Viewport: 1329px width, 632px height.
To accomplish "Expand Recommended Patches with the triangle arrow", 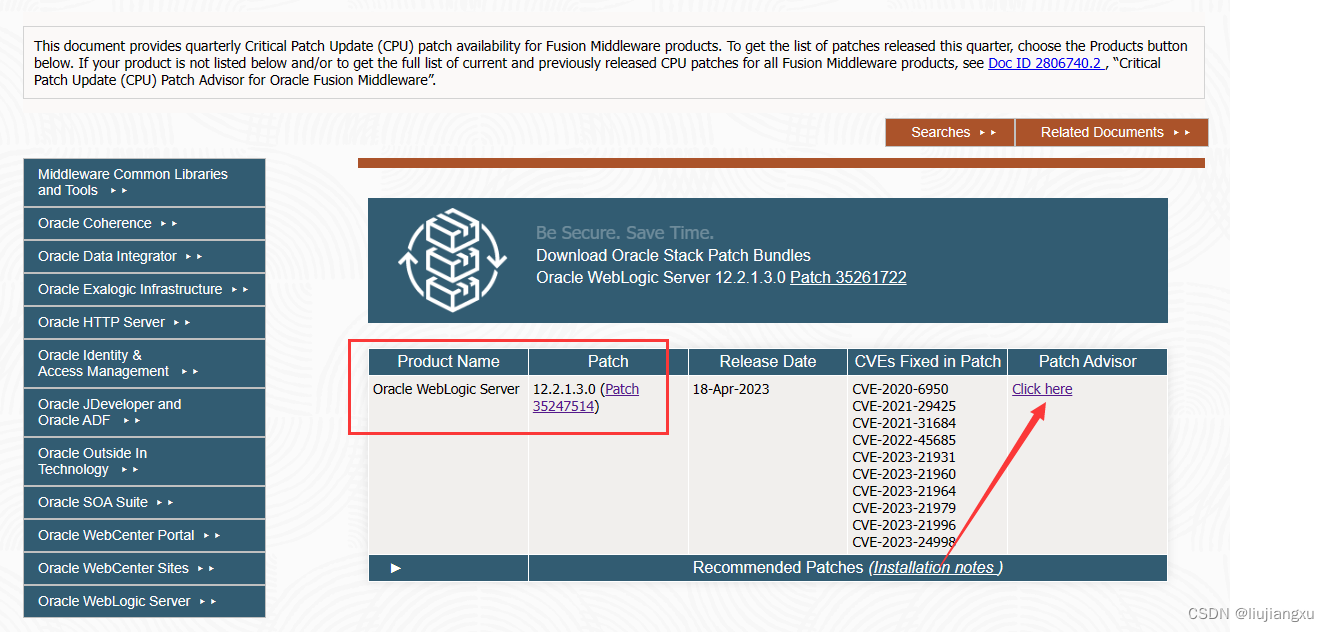I will pos(396,568).
